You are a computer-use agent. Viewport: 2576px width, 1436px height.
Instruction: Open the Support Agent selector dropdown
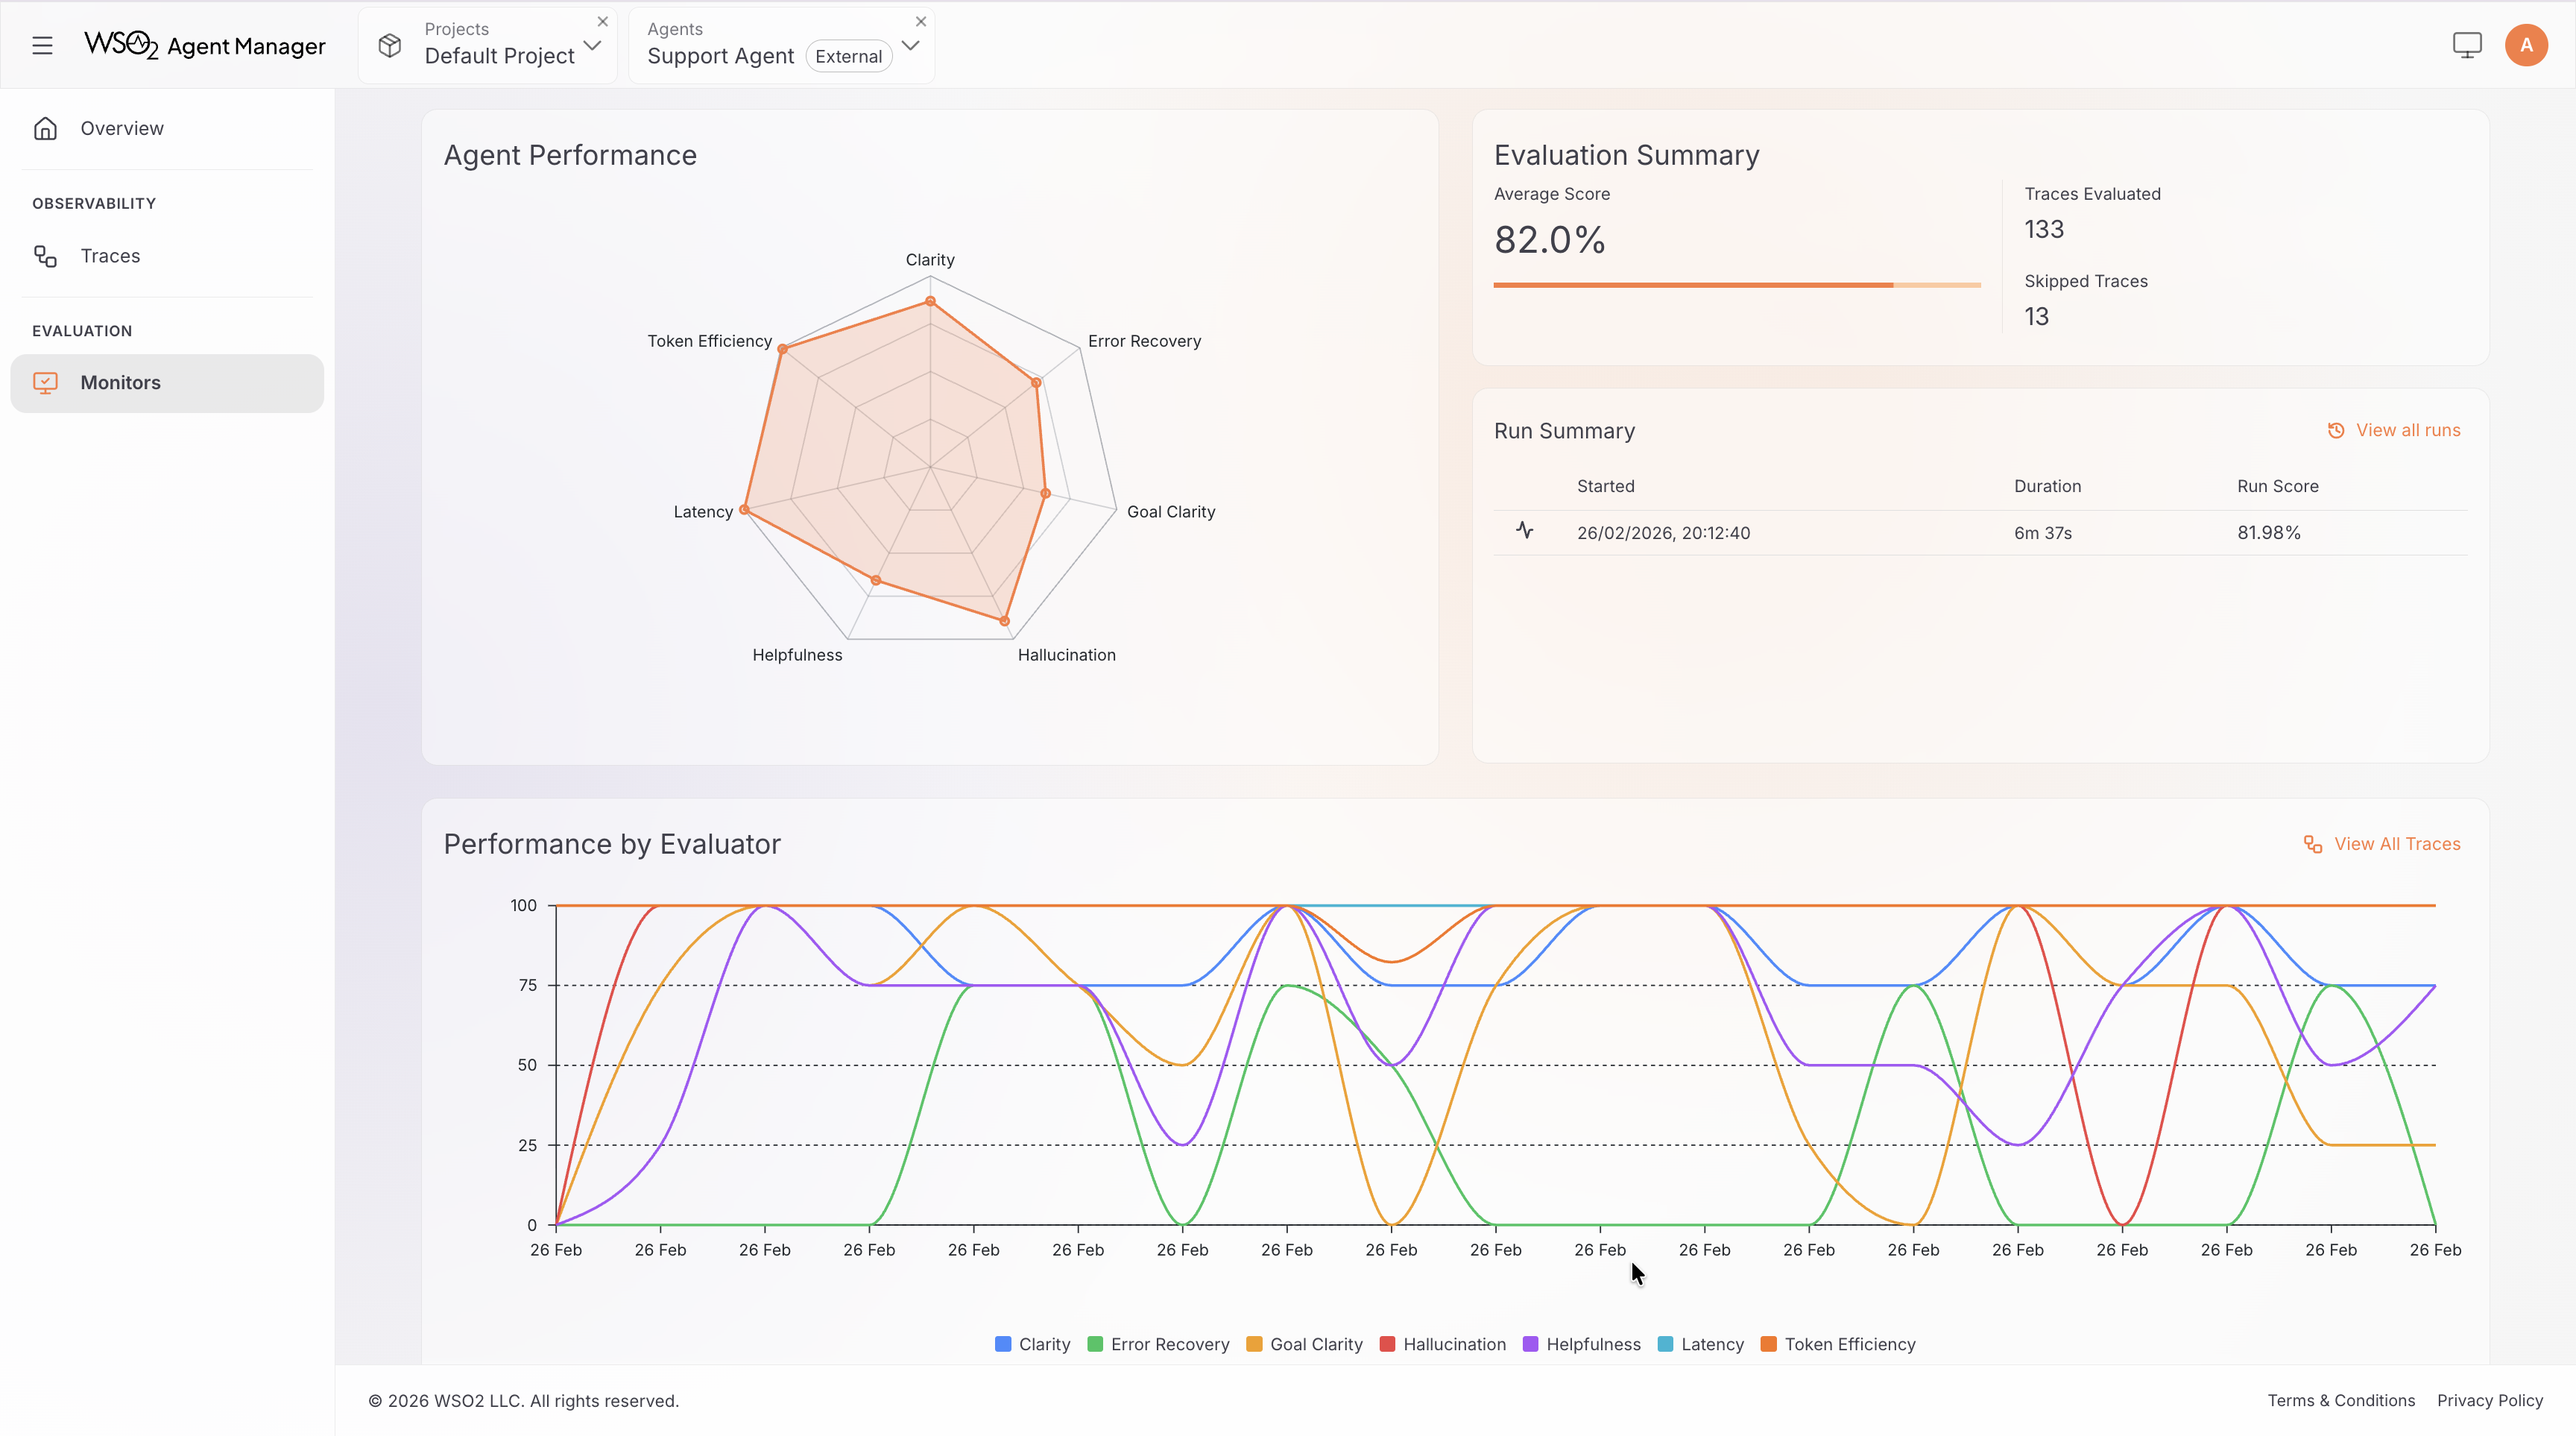pyautogui.click(x=910, y=45)
